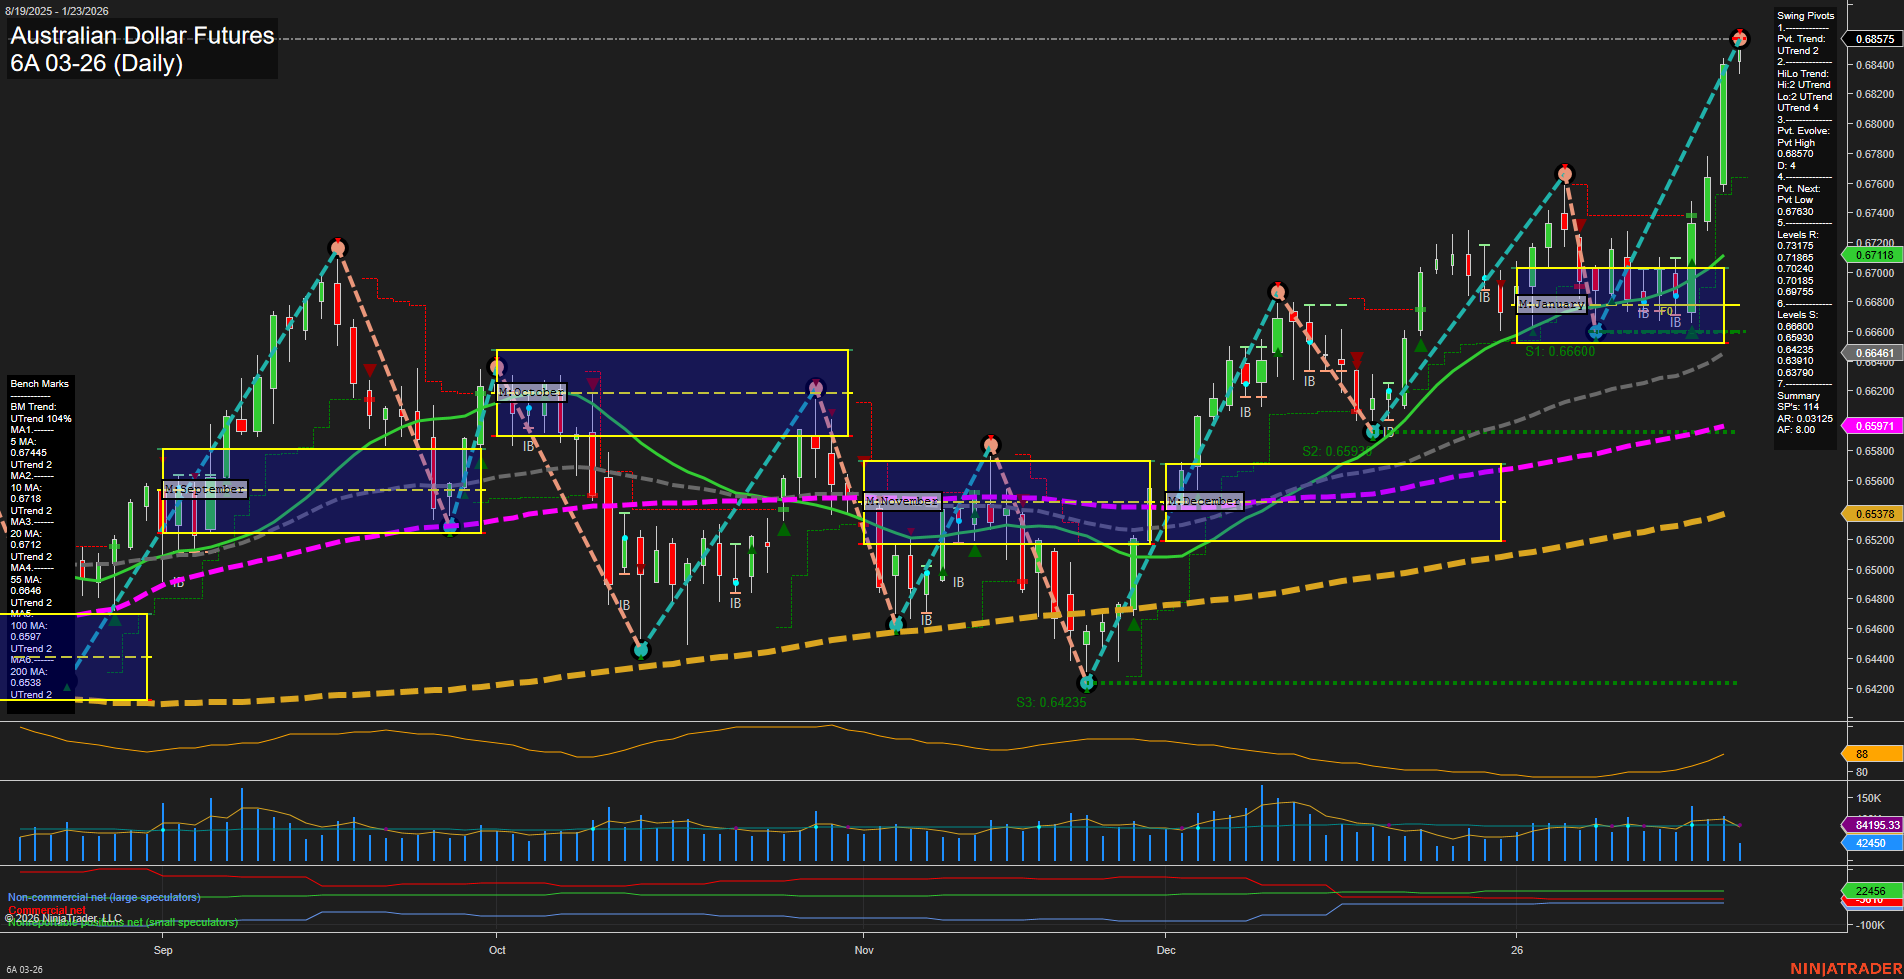Select the teal swing-low marker near S3 0.64235
This screenshot has width=1904, height=979.
pos(1087,682)
